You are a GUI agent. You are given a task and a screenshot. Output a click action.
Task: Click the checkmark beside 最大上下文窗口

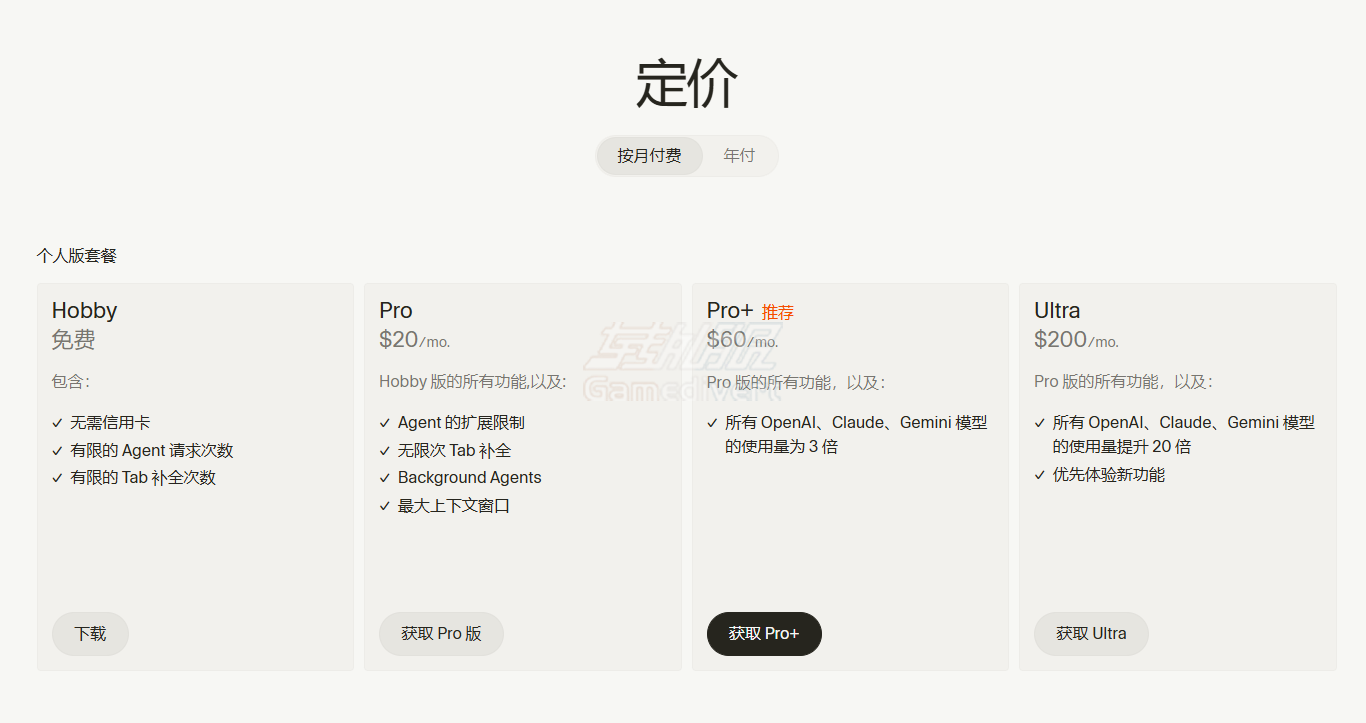(x=385, y=506)
